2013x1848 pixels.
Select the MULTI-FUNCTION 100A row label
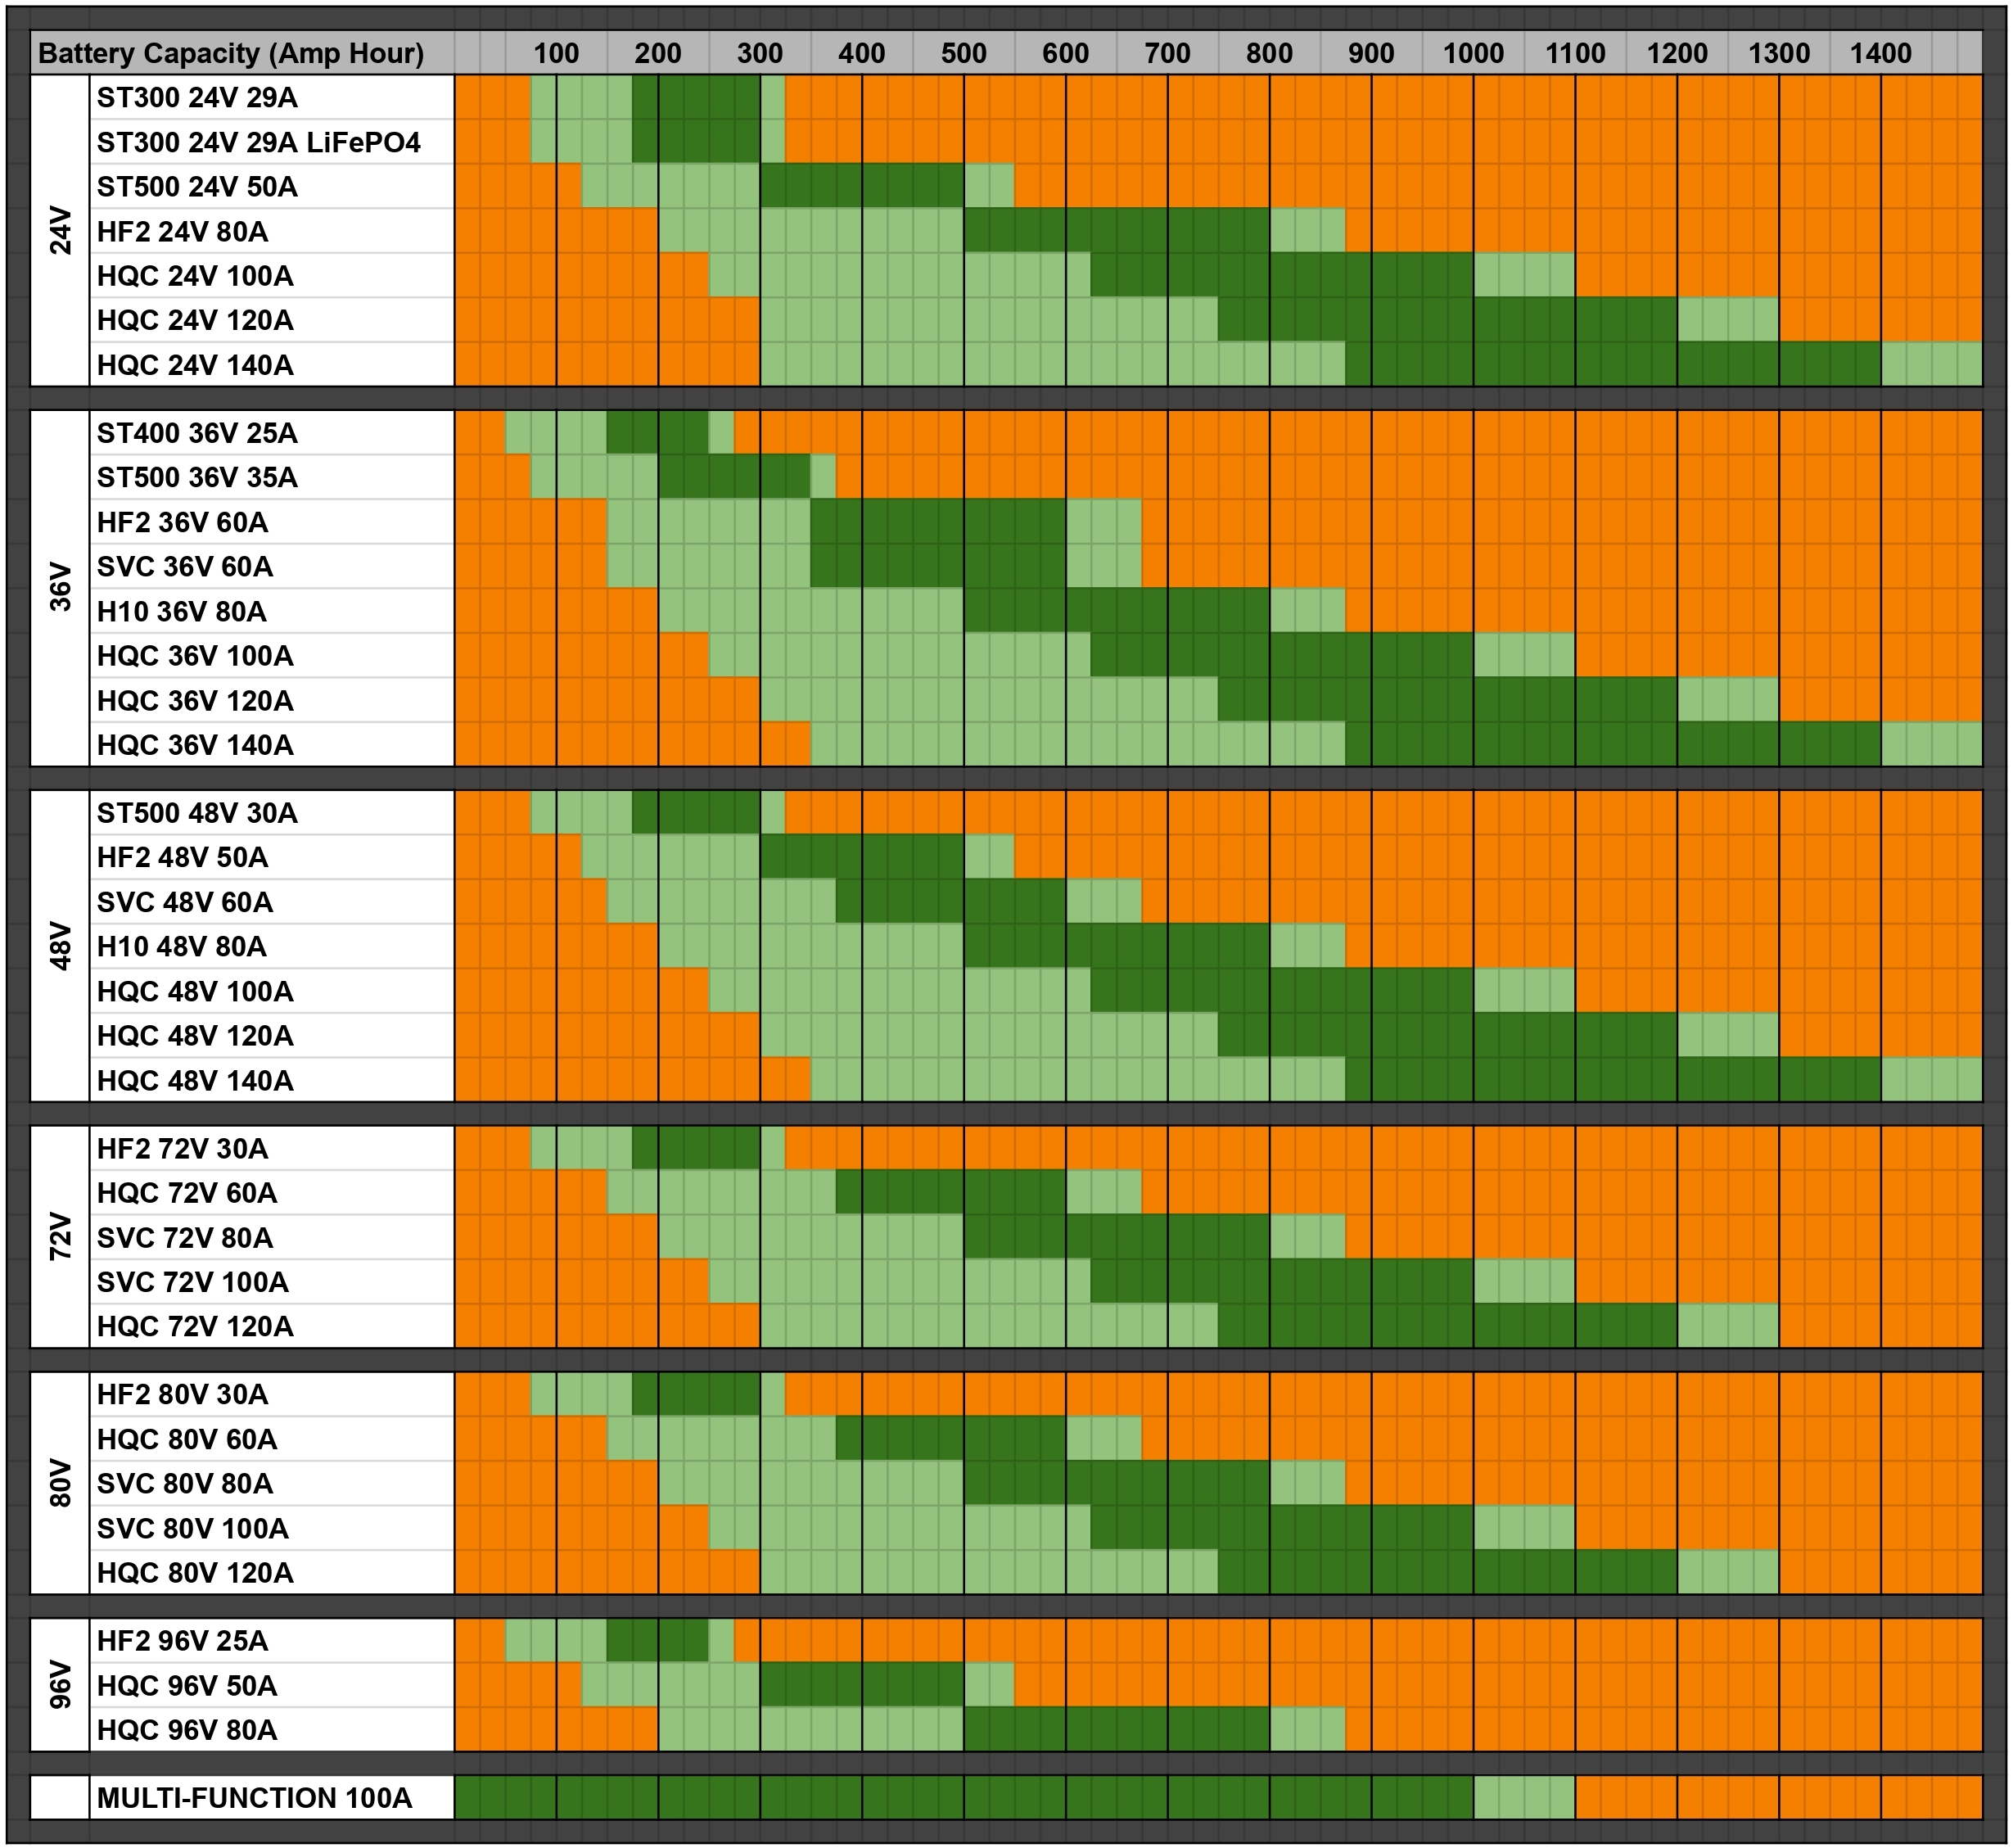pyautogui.click(x=254, y=1798)
